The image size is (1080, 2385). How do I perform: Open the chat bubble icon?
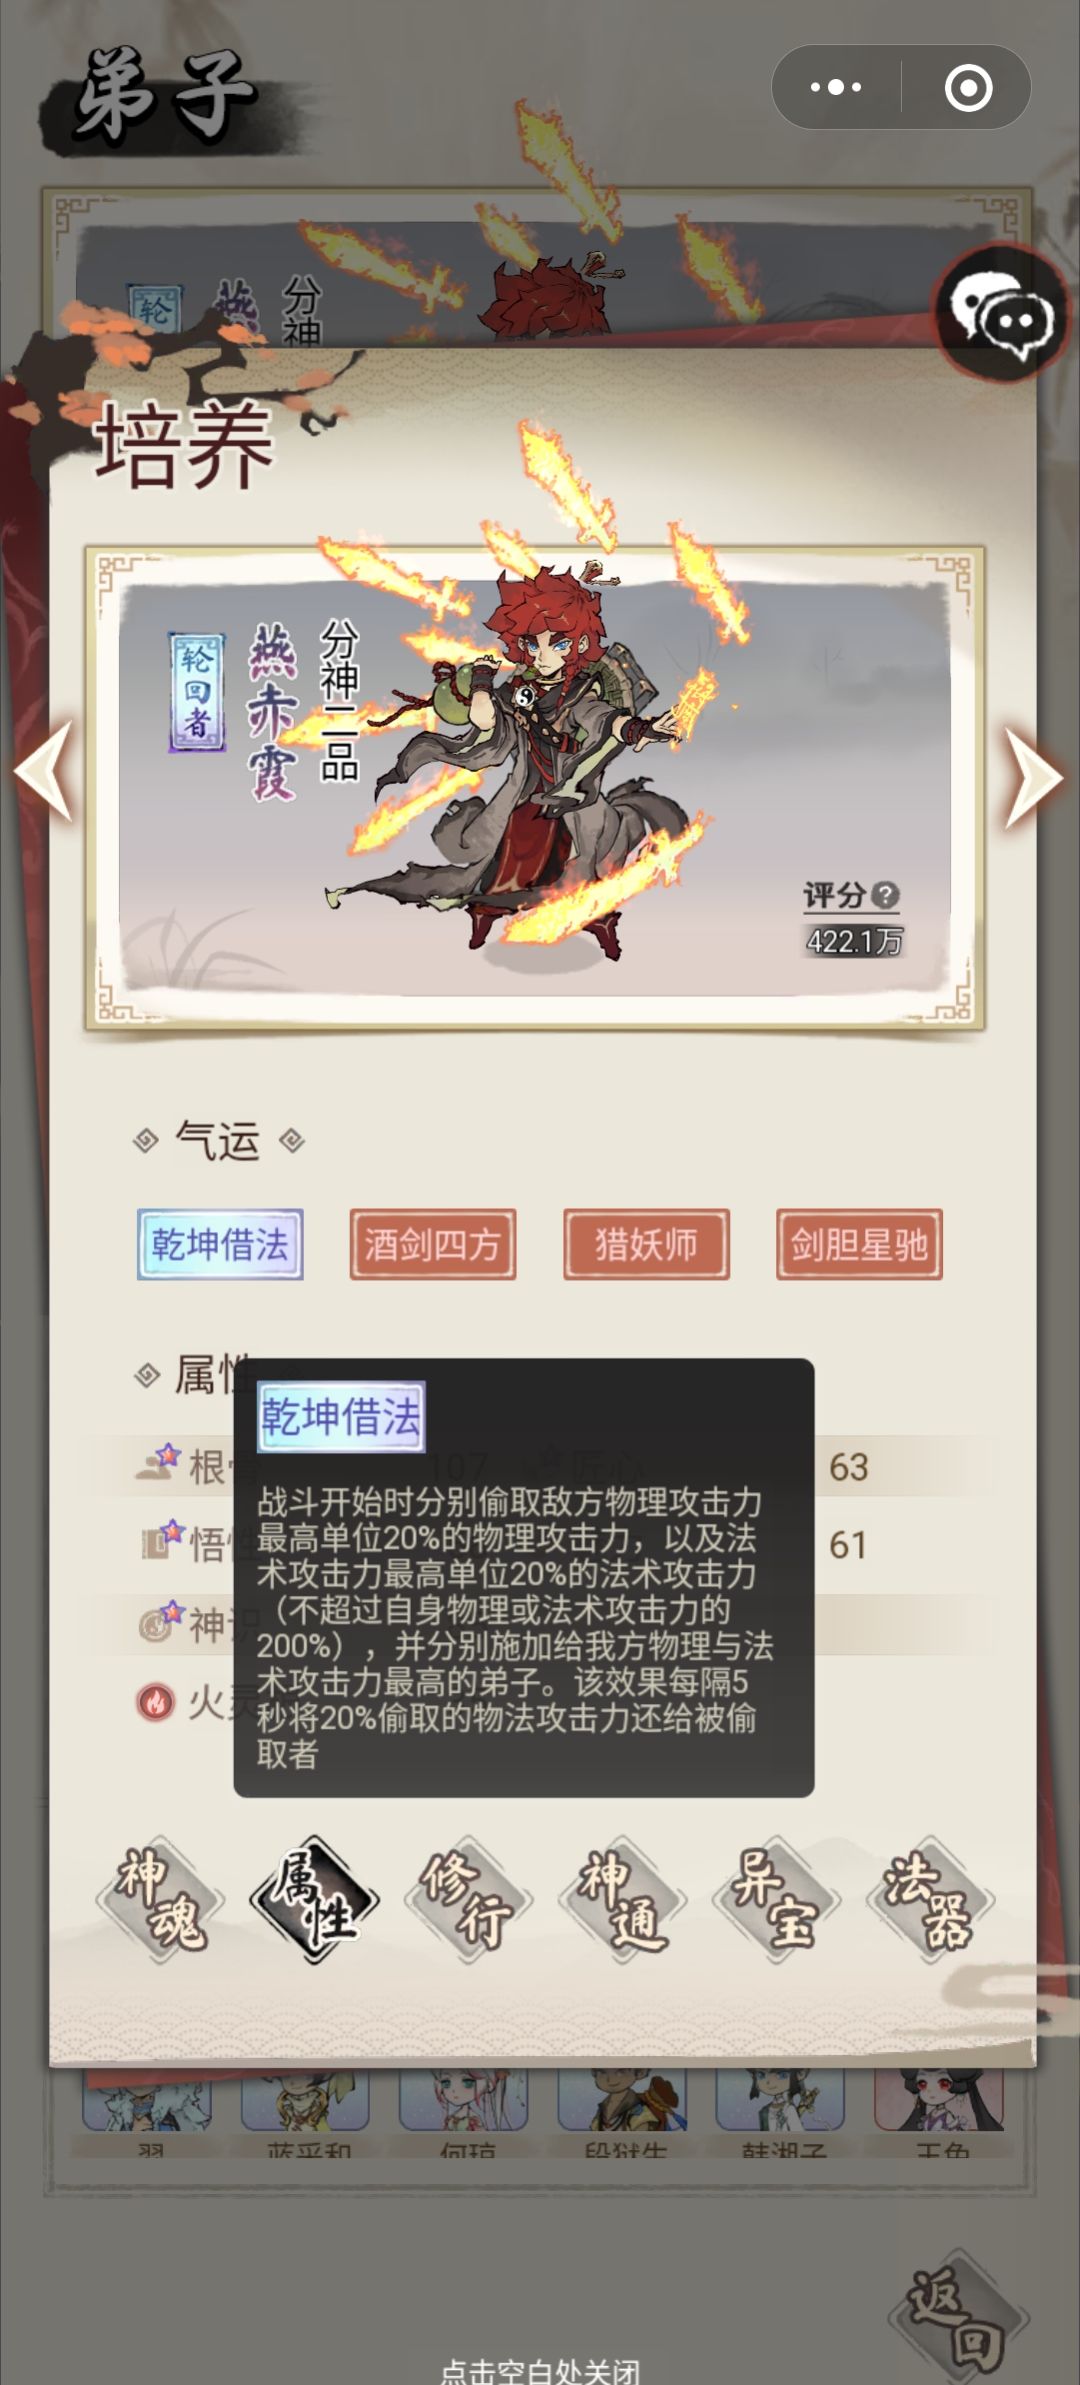1001,314
